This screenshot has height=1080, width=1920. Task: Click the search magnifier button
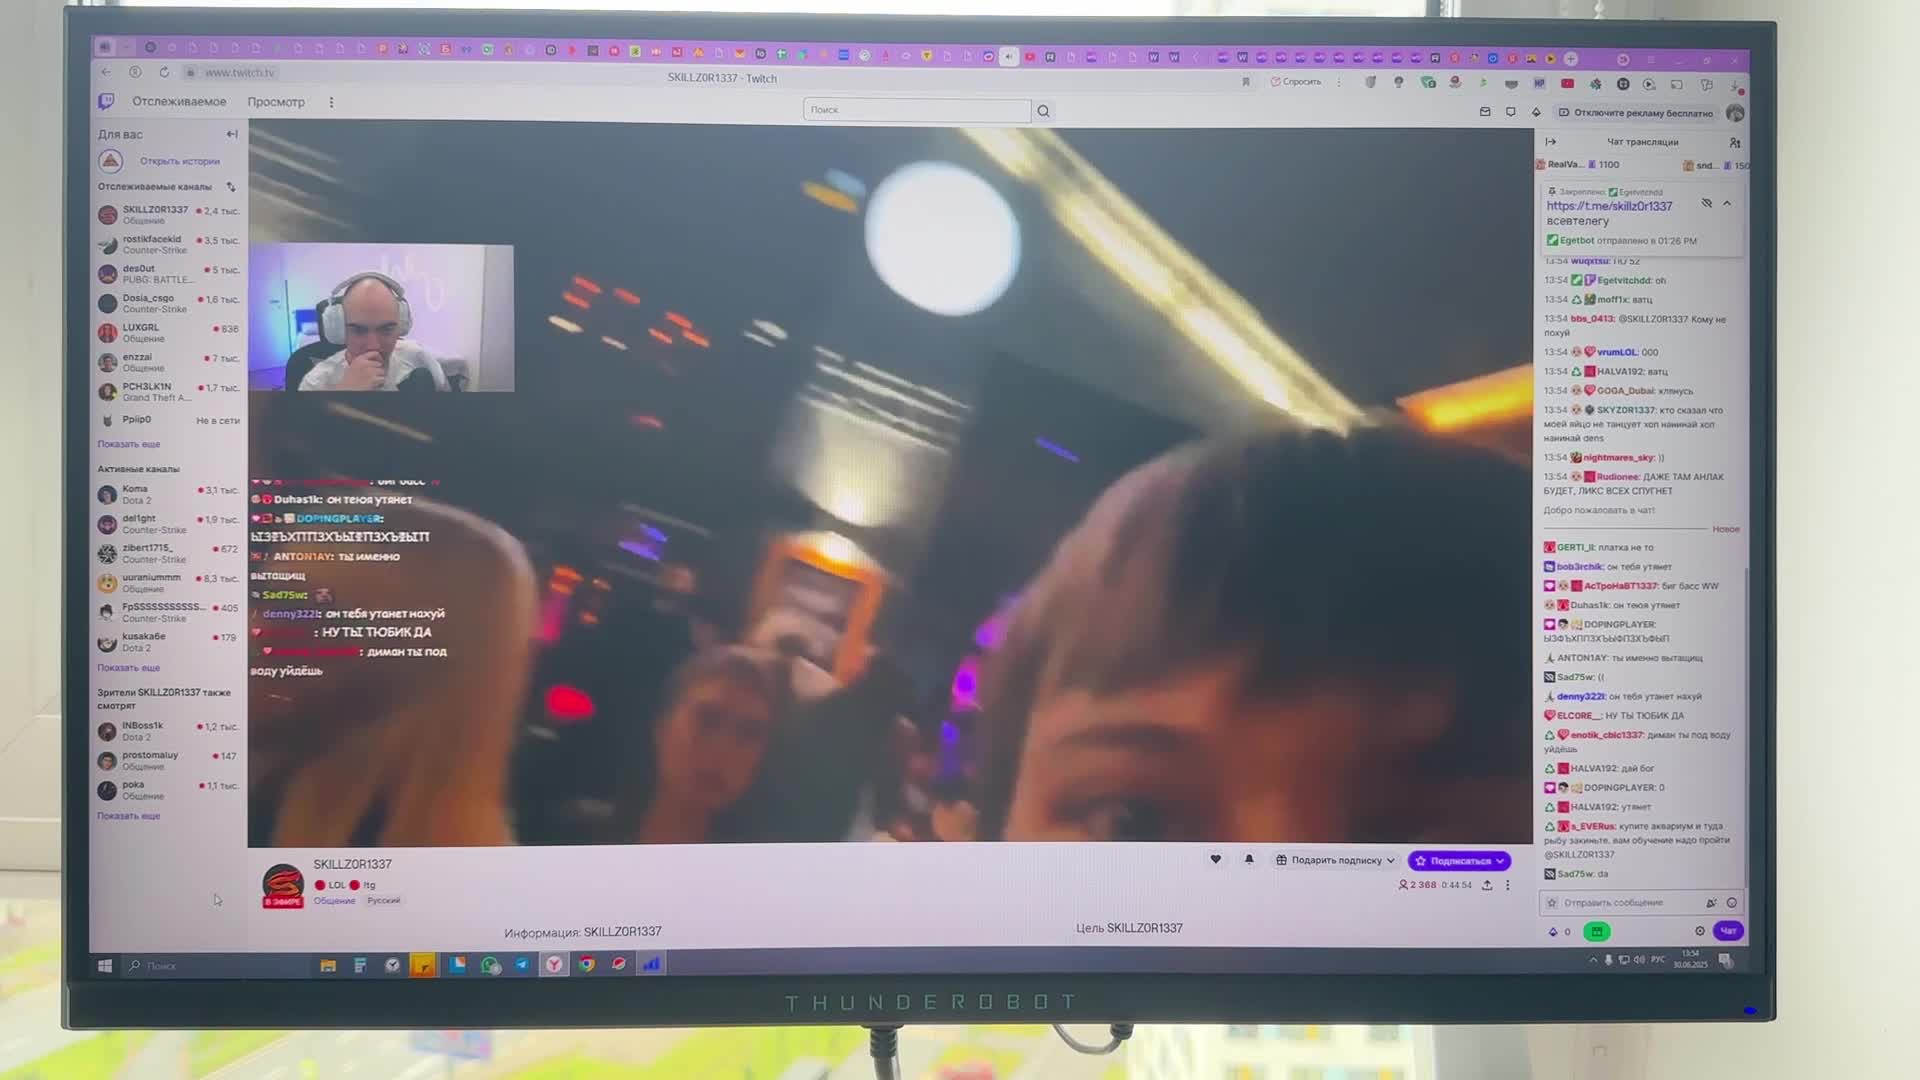(1043, 111)
